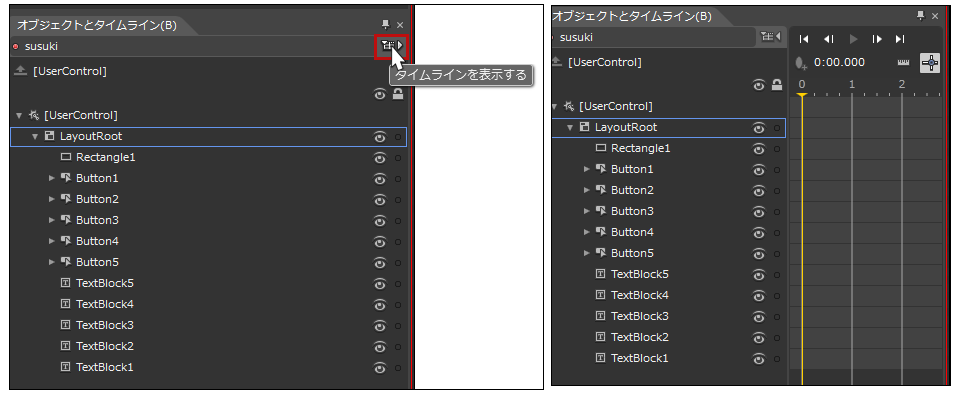This screenshot has width=957, height=397.
Task: Select TextBlock5 in the left tree
Action: coord(104,283)
